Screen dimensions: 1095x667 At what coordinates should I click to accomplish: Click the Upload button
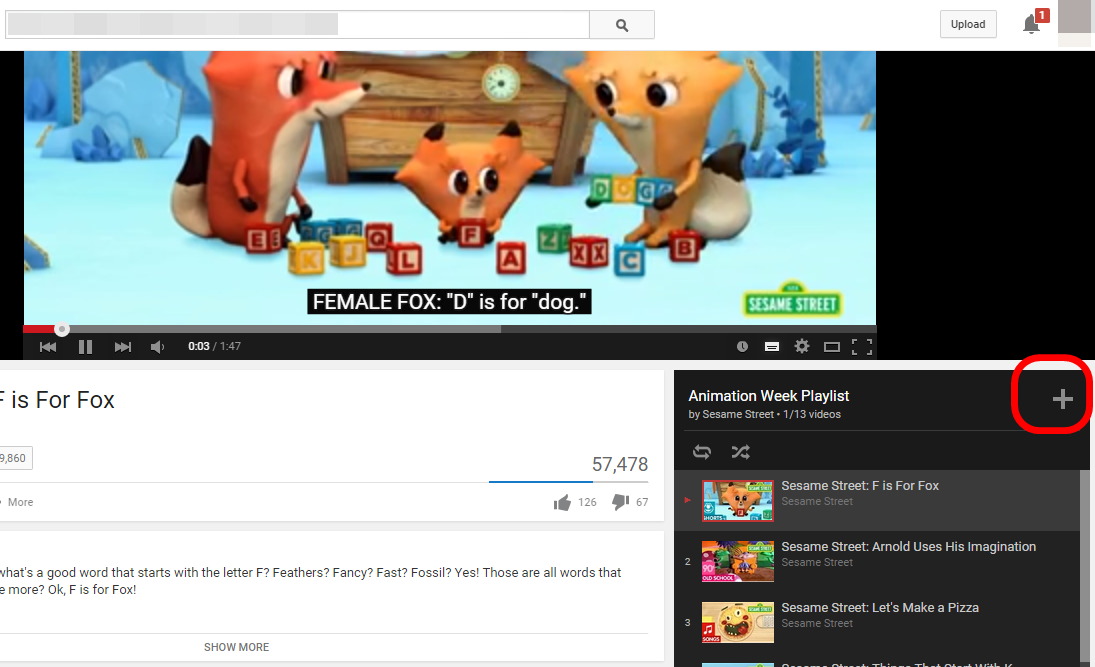tap(968, 24)
